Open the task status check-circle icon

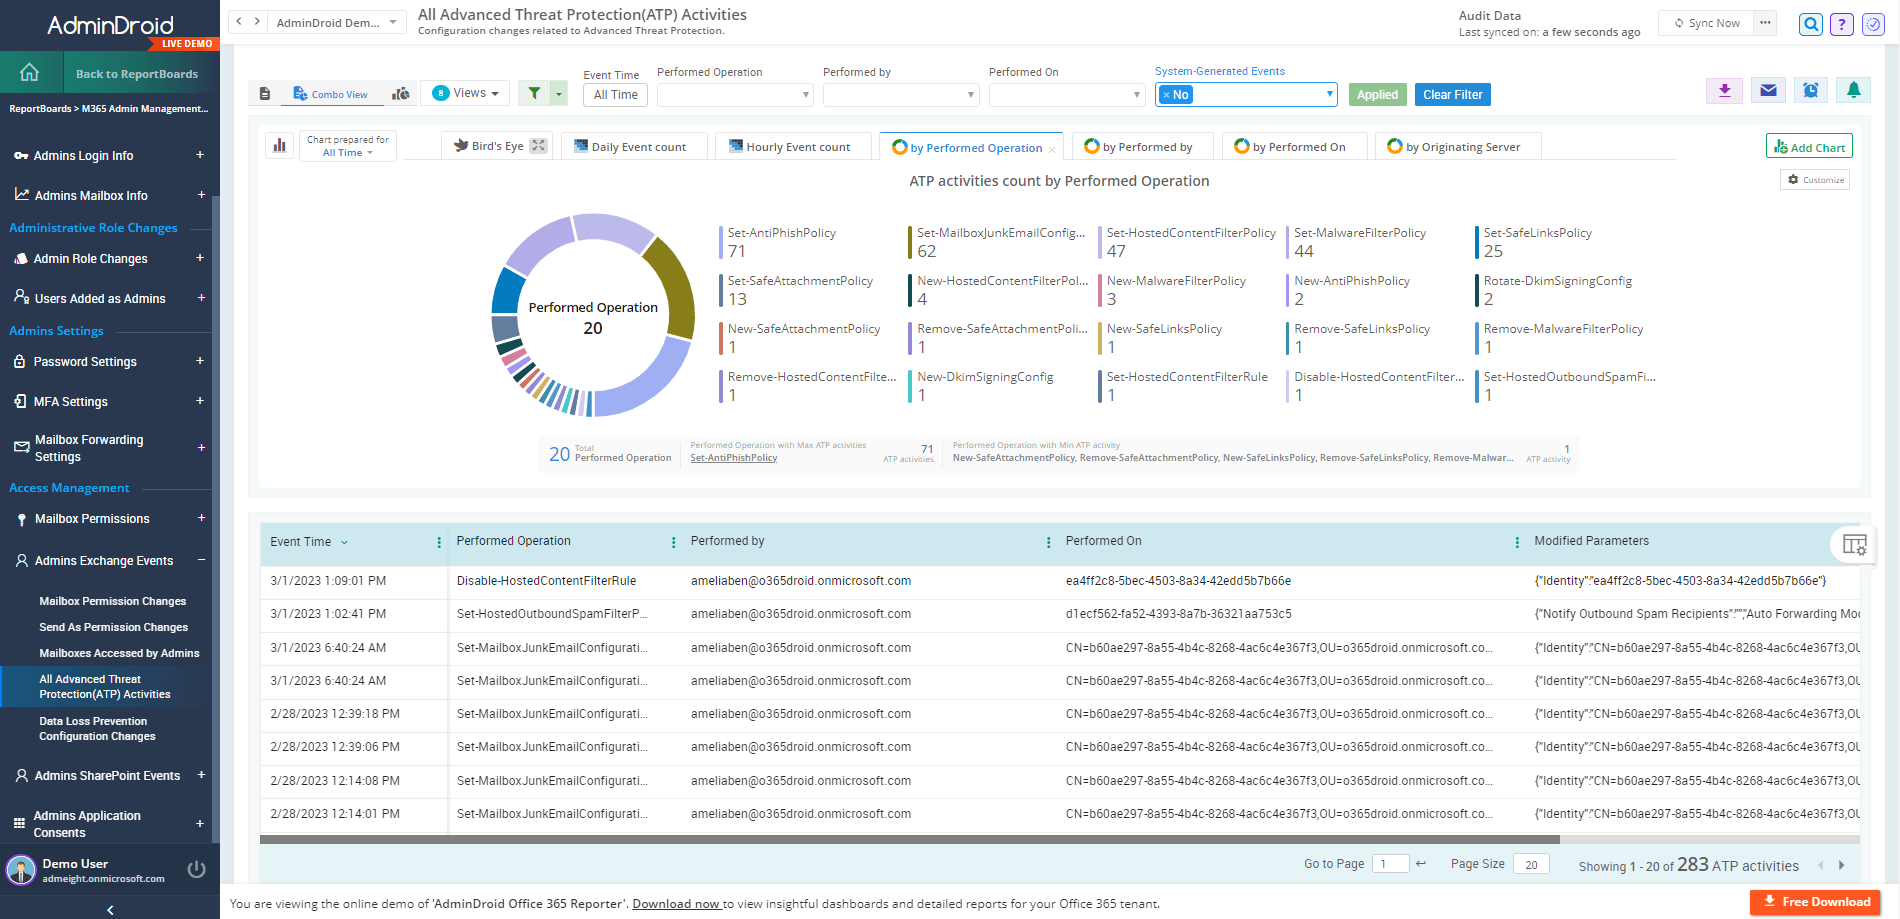coord(1873,24)
